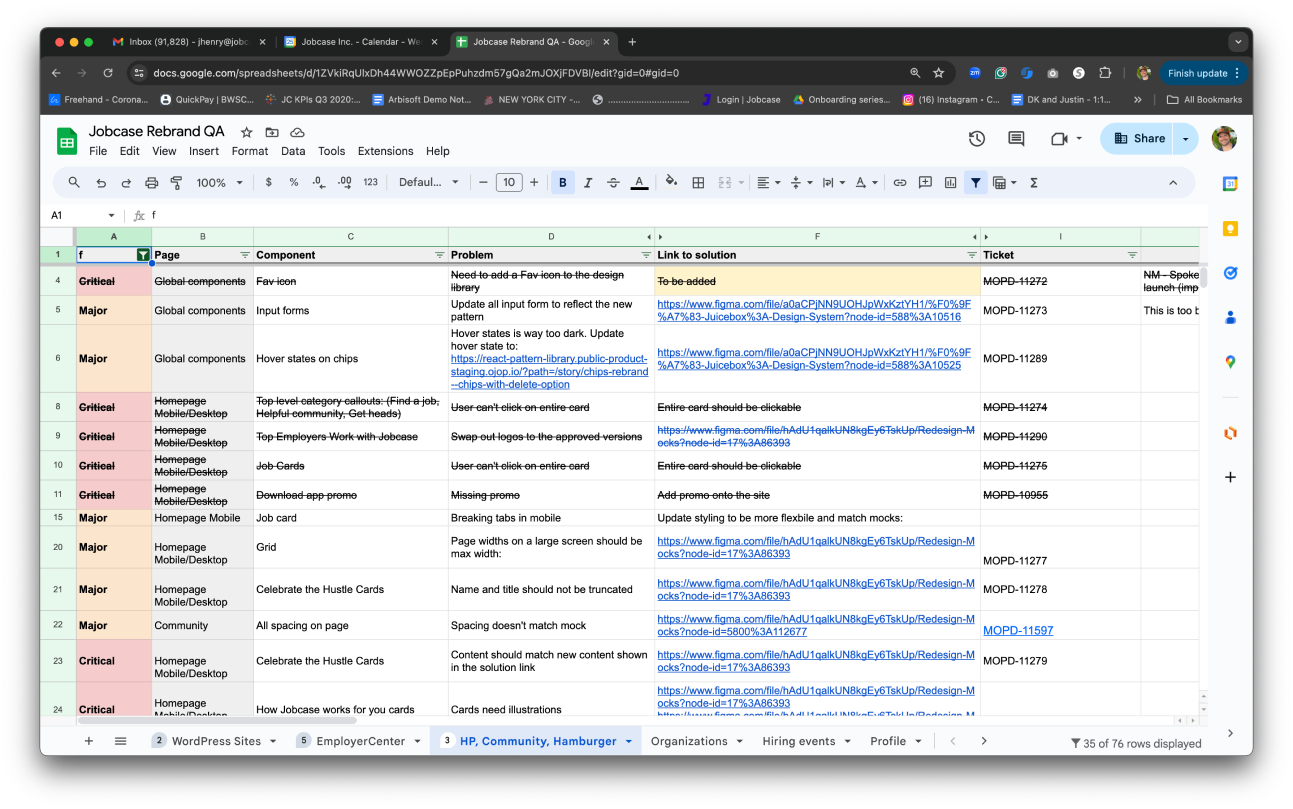The width and height of the screenshot is (1293, 809).
Task: Click the Insert link icon
Action: [900, 183]
